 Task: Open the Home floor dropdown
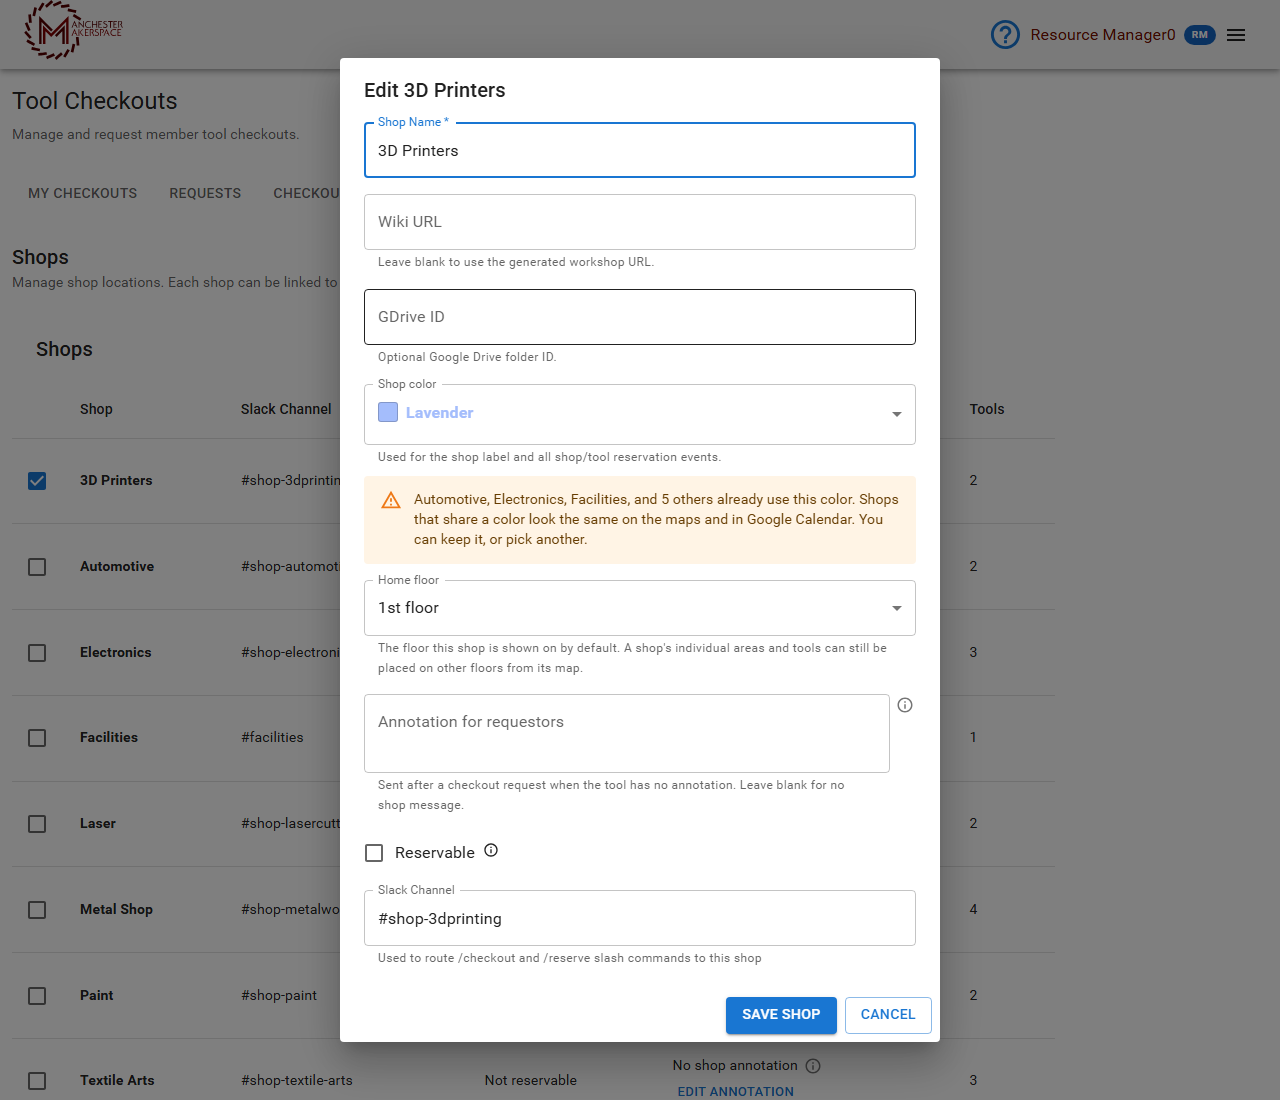640,608
